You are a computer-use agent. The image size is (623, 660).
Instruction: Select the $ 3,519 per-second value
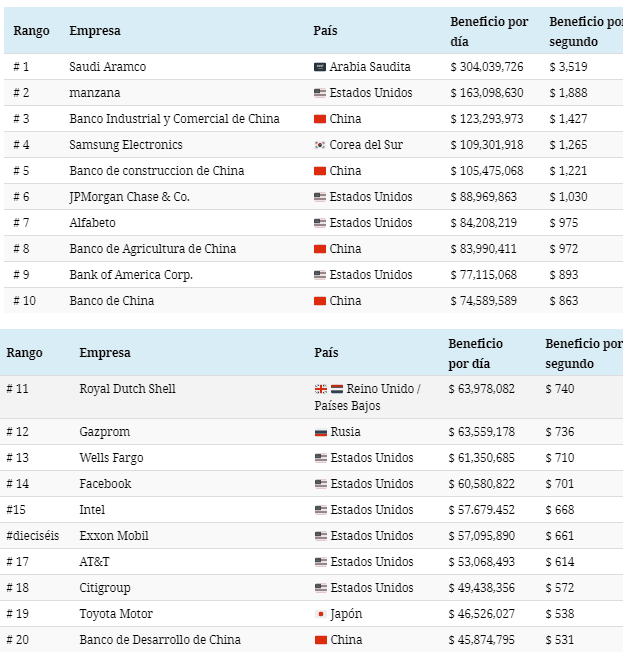point(568,67)
